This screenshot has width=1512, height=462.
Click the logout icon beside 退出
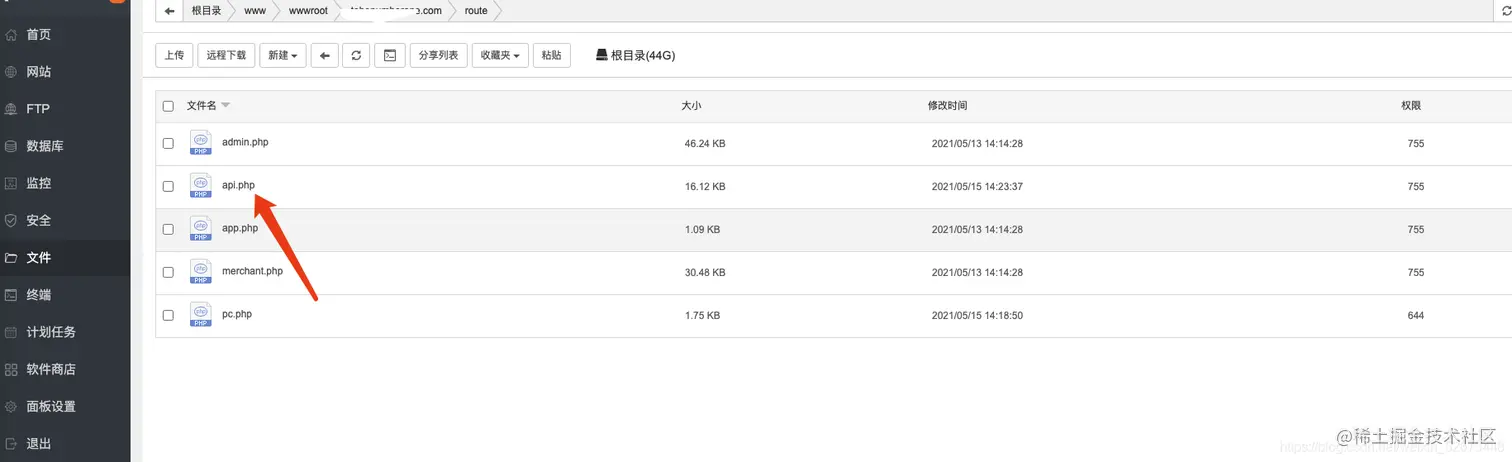click(x=11, y=443)
